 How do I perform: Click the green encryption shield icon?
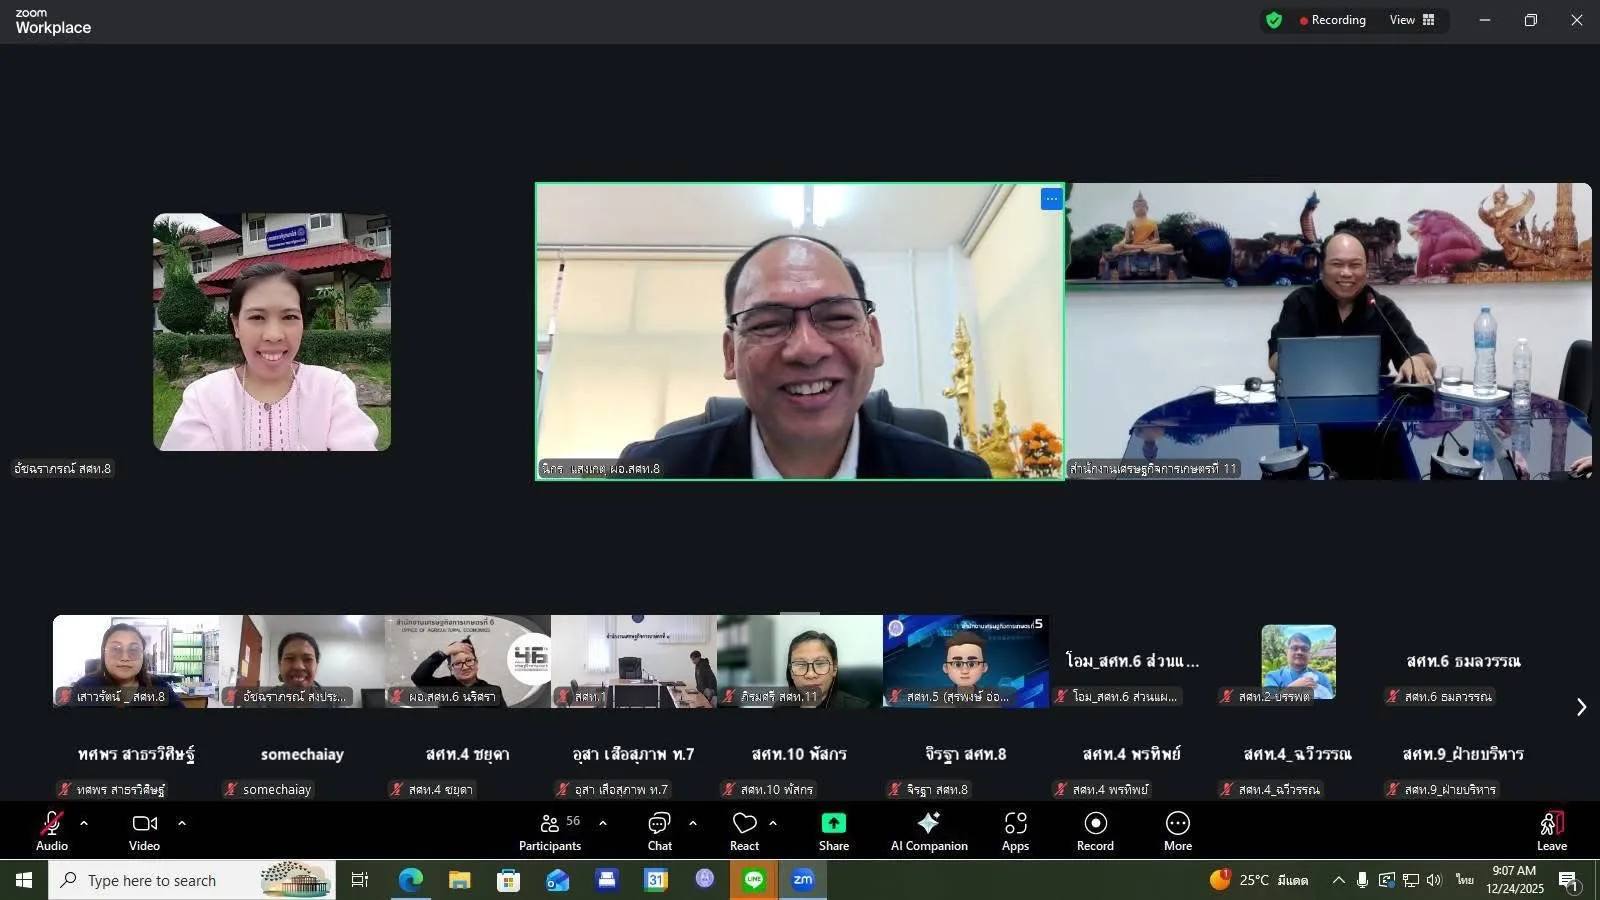pos(1273,20)
